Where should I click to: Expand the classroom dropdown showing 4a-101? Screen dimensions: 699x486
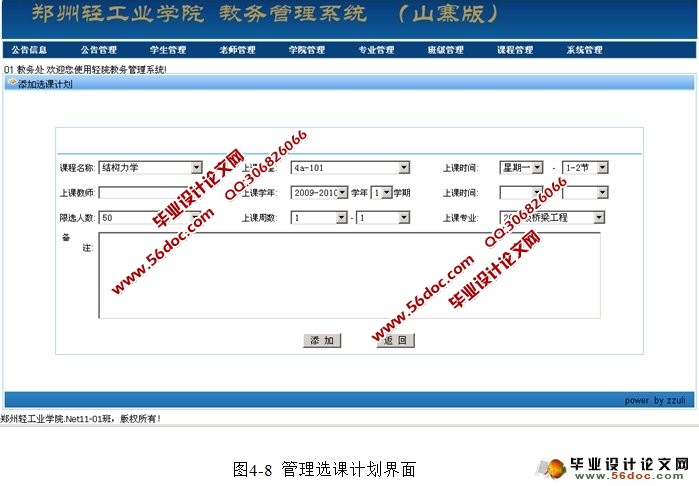coord(350,168)
